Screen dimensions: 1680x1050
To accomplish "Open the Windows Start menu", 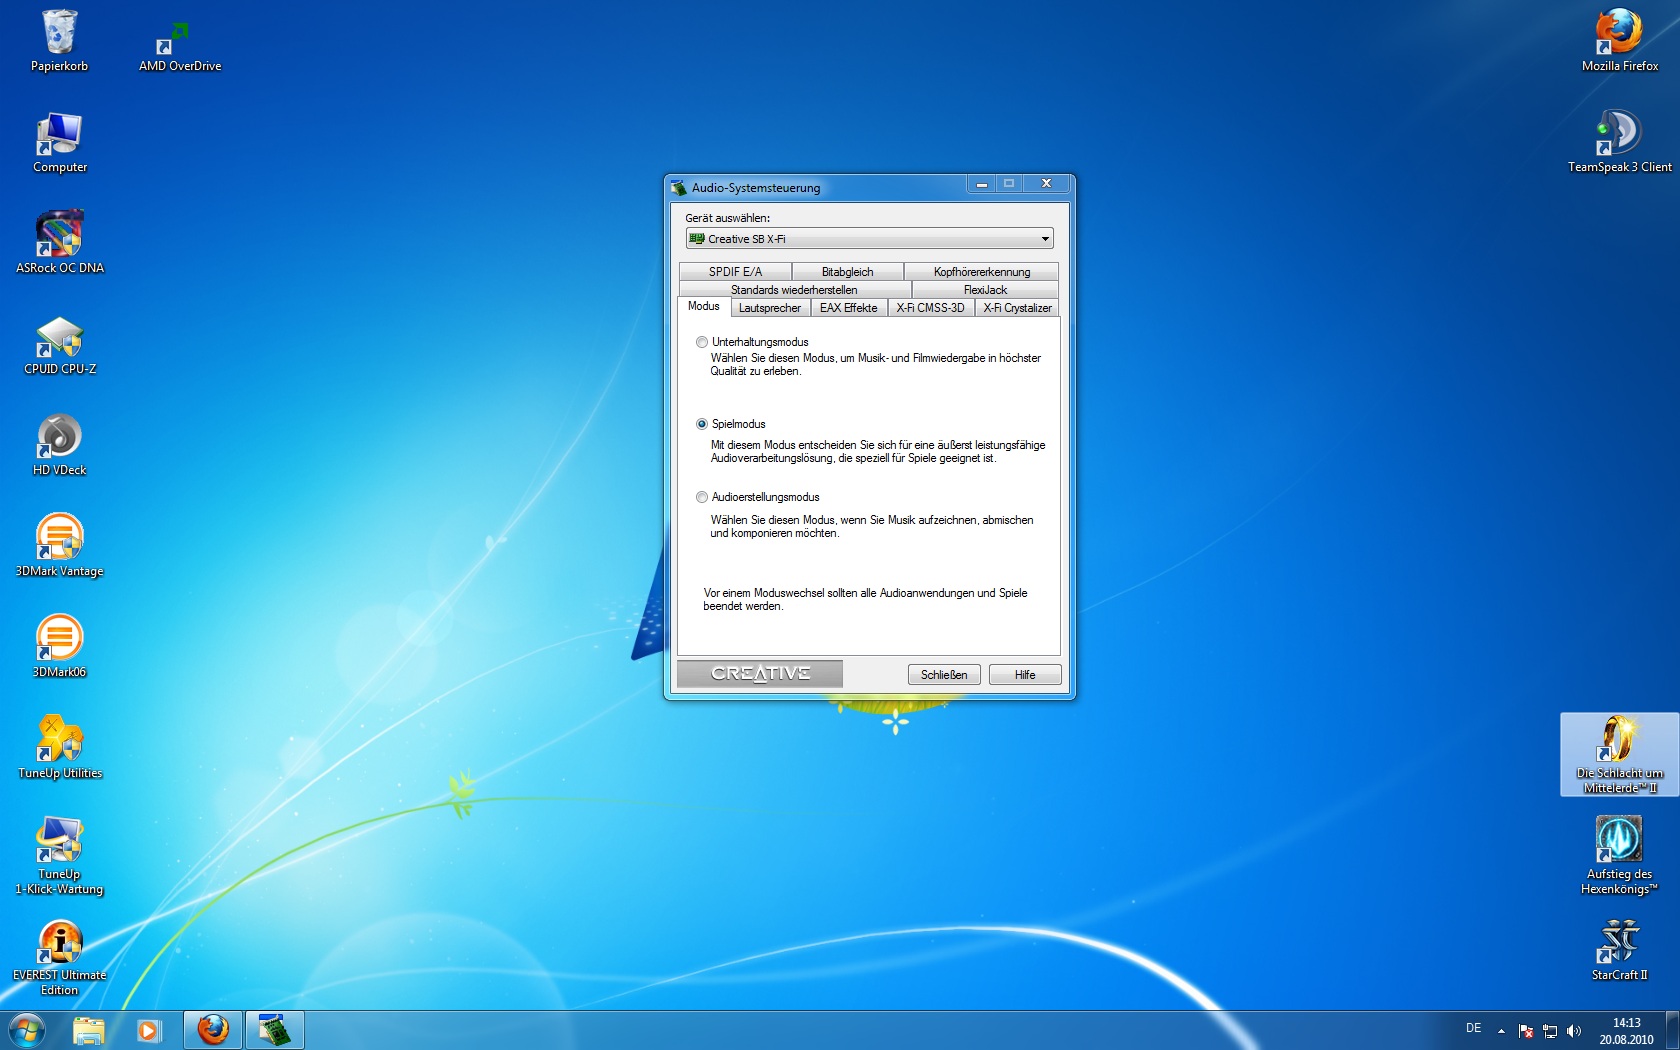I will point(27,1030).
